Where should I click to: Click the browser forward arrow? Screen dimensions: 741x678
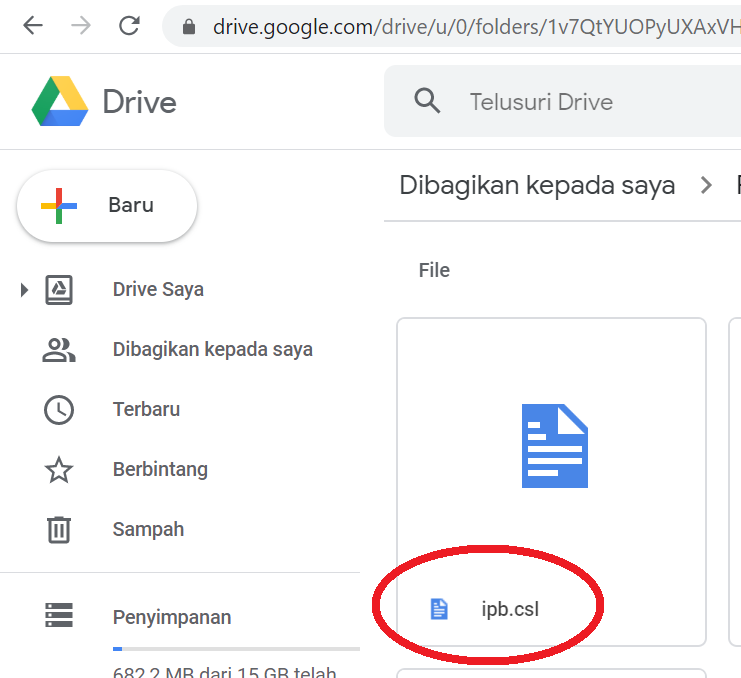tap(81, 26)
